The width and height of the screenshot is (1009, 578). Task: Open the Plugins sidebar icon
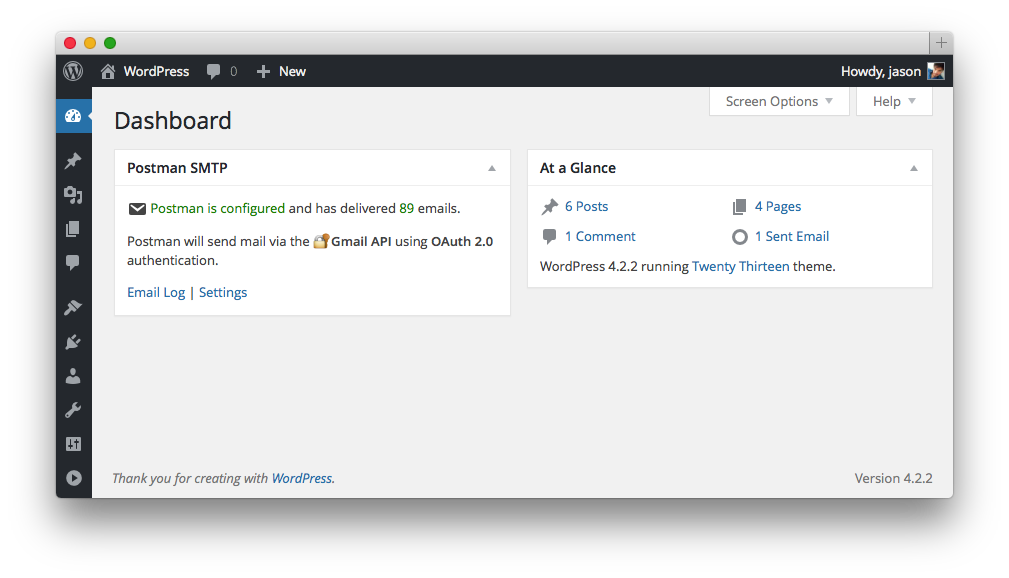point(73,342)
